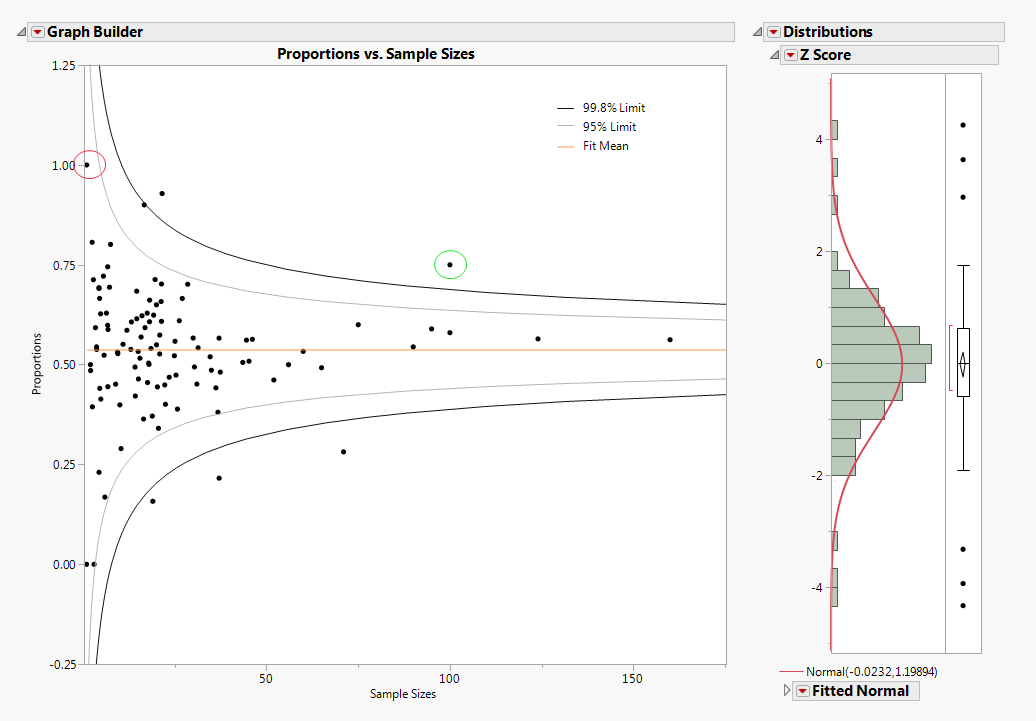Click the orange Fit Mean legend swatch
This screenshot has height=721, width=1036.
(568, 145)
